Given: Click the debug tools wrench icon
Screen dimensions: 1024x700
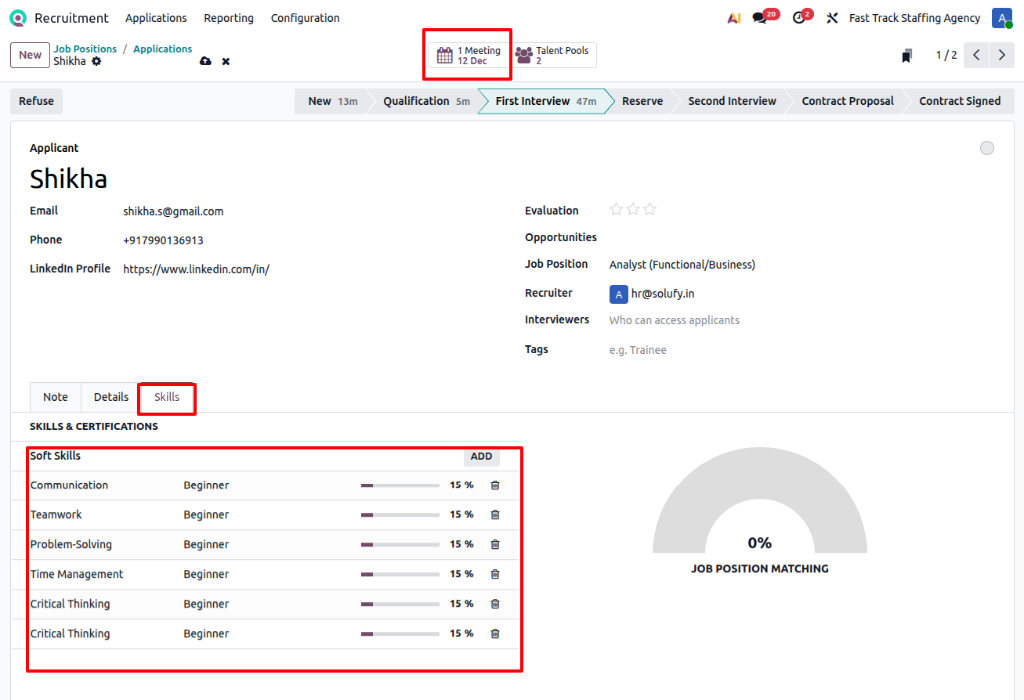Looking at the screenshot, I should (831, 18).
